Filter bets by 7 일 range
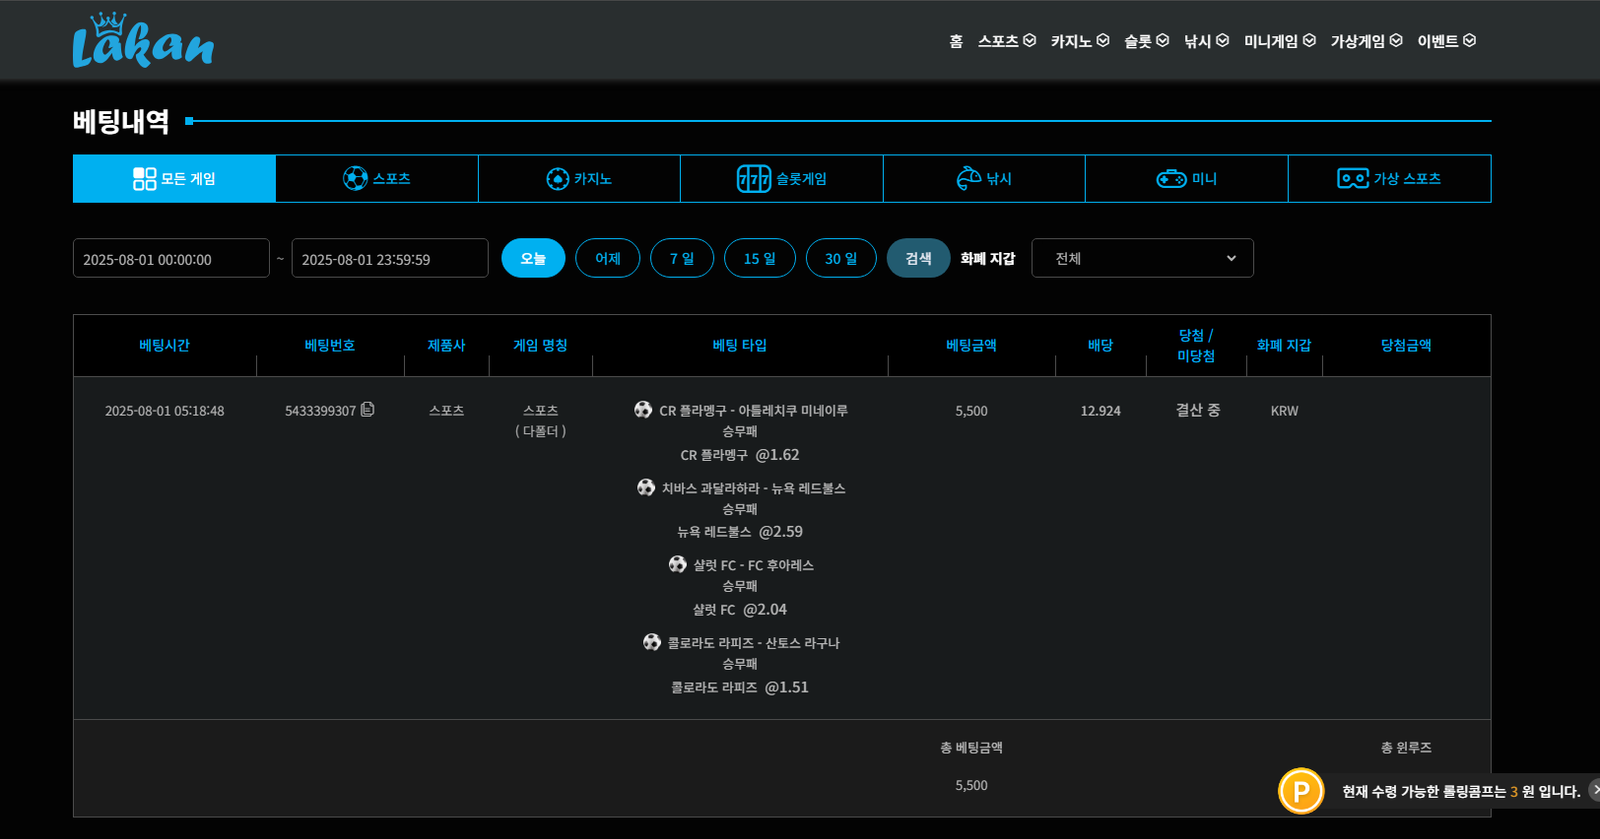This screenshot has height=839, width=1600. (x=682, y=258)
